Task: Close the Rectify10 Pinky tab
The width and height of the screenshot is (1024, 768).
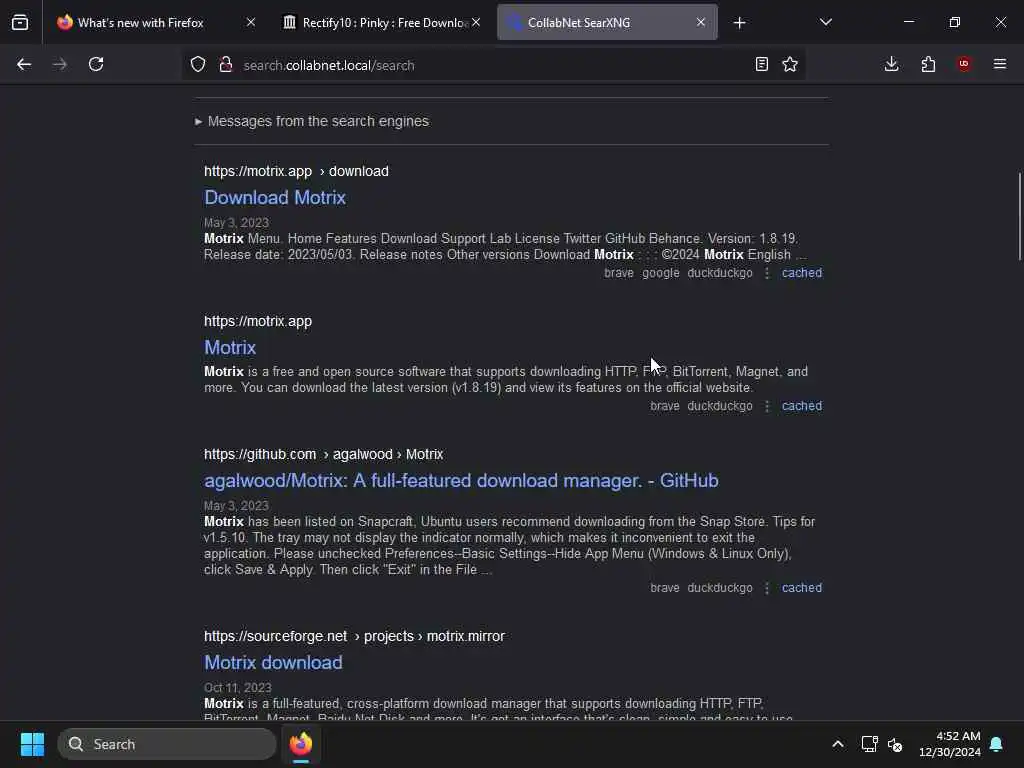Action: pos(476,23)
